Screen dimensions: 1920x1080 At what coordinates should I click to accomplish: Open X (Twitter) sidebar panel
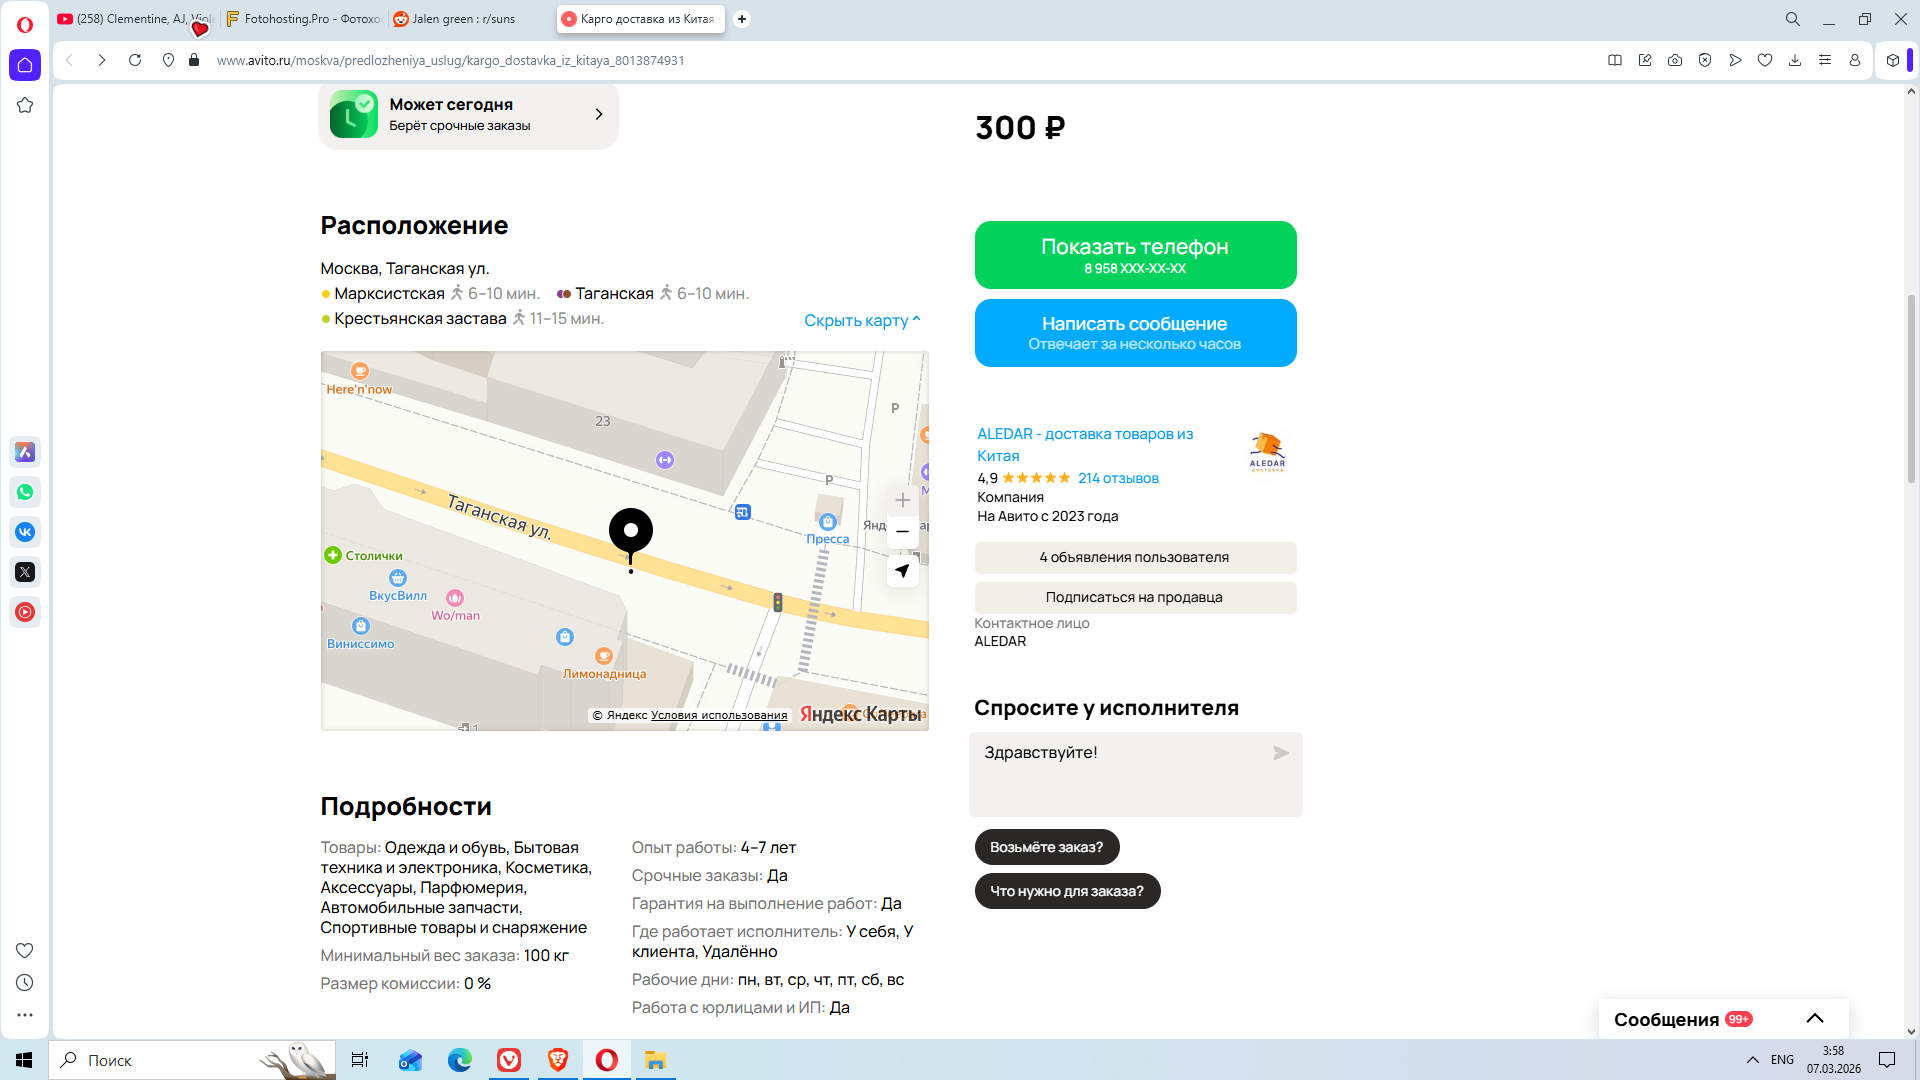click(25, 572)
